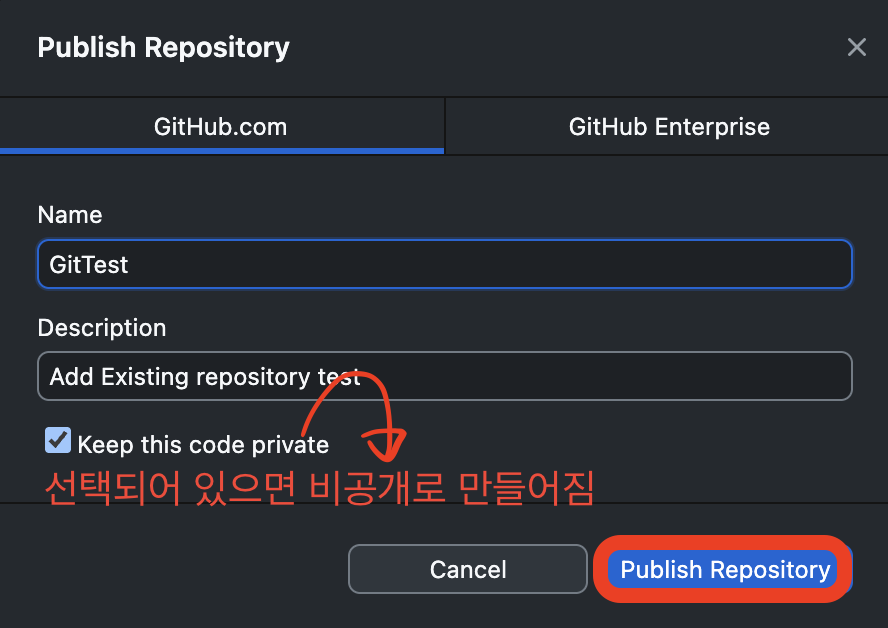Image resolution: width=888 pixels, height=628 pixels.
Task: Click the Description input field
Action: (x=445, y=376)
